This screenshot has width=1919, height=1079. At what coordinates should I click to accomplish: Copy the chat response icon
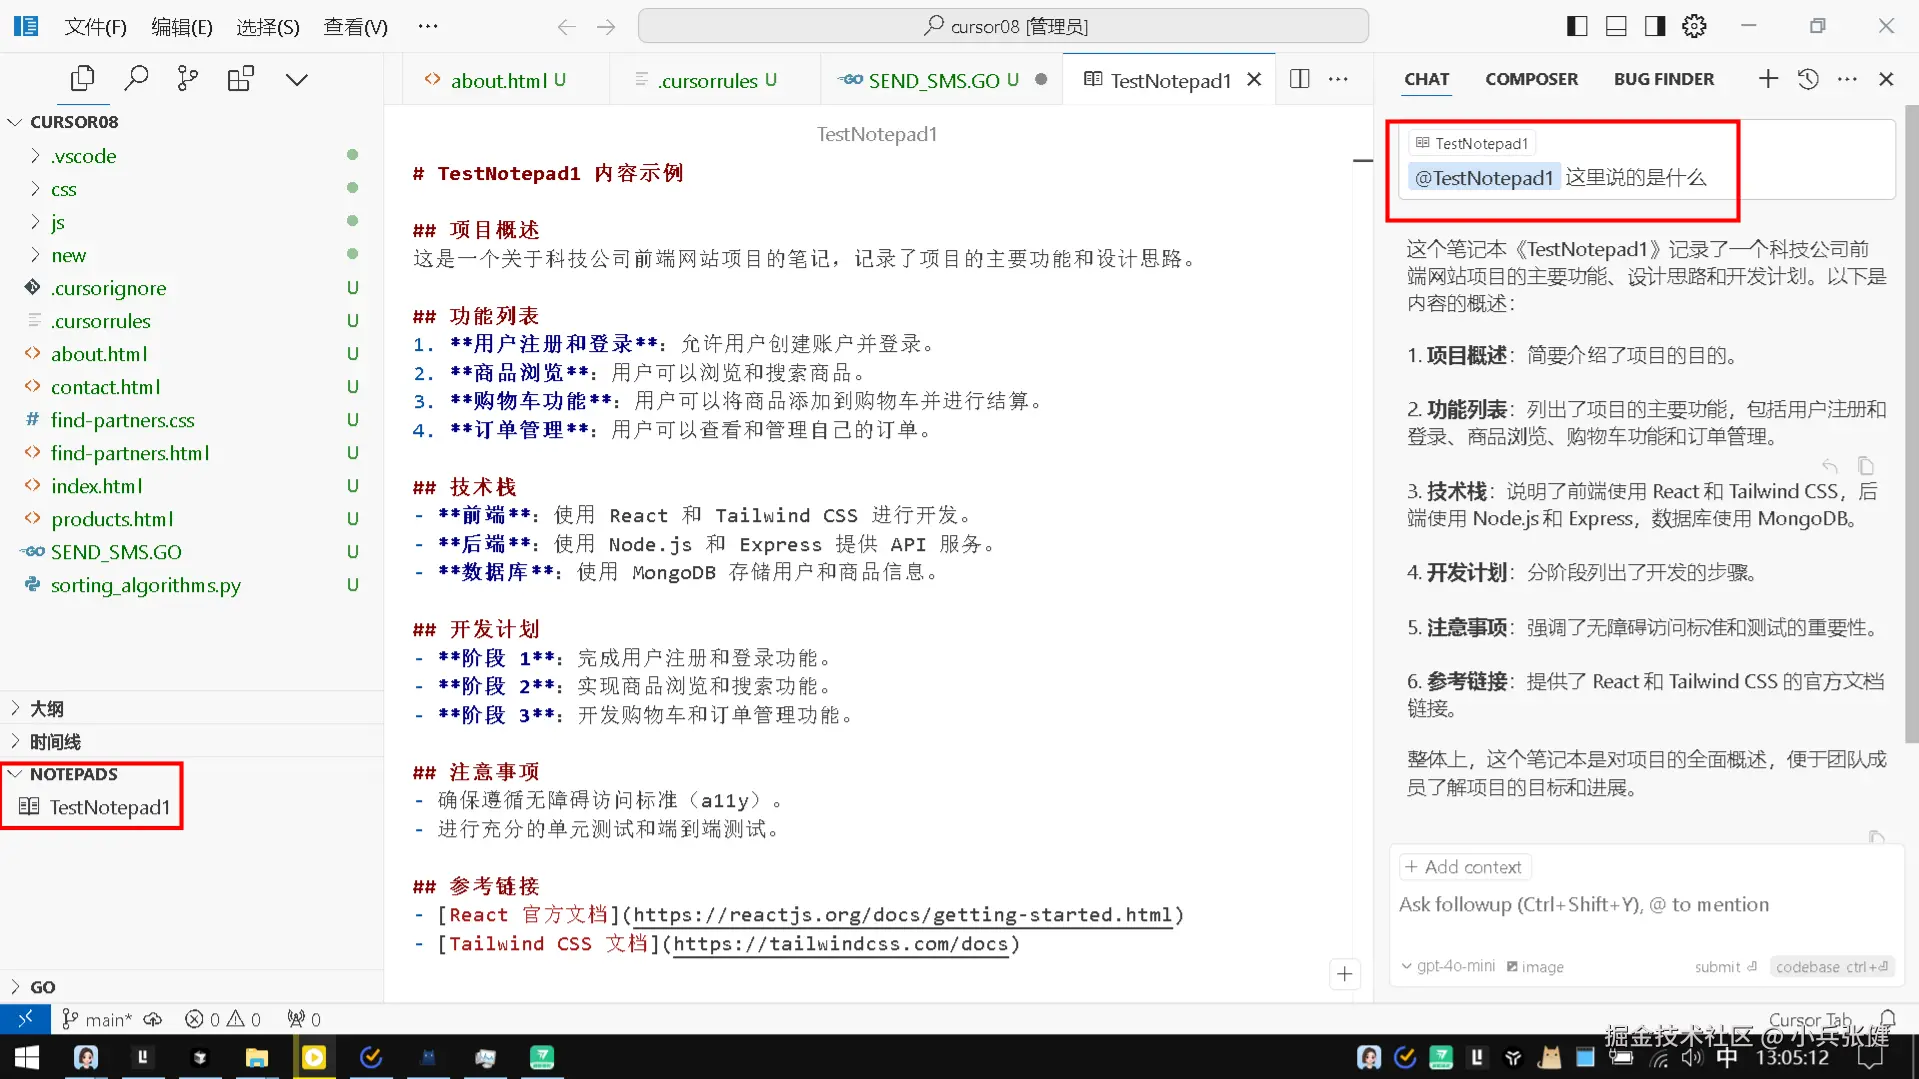pos(1865,466)
